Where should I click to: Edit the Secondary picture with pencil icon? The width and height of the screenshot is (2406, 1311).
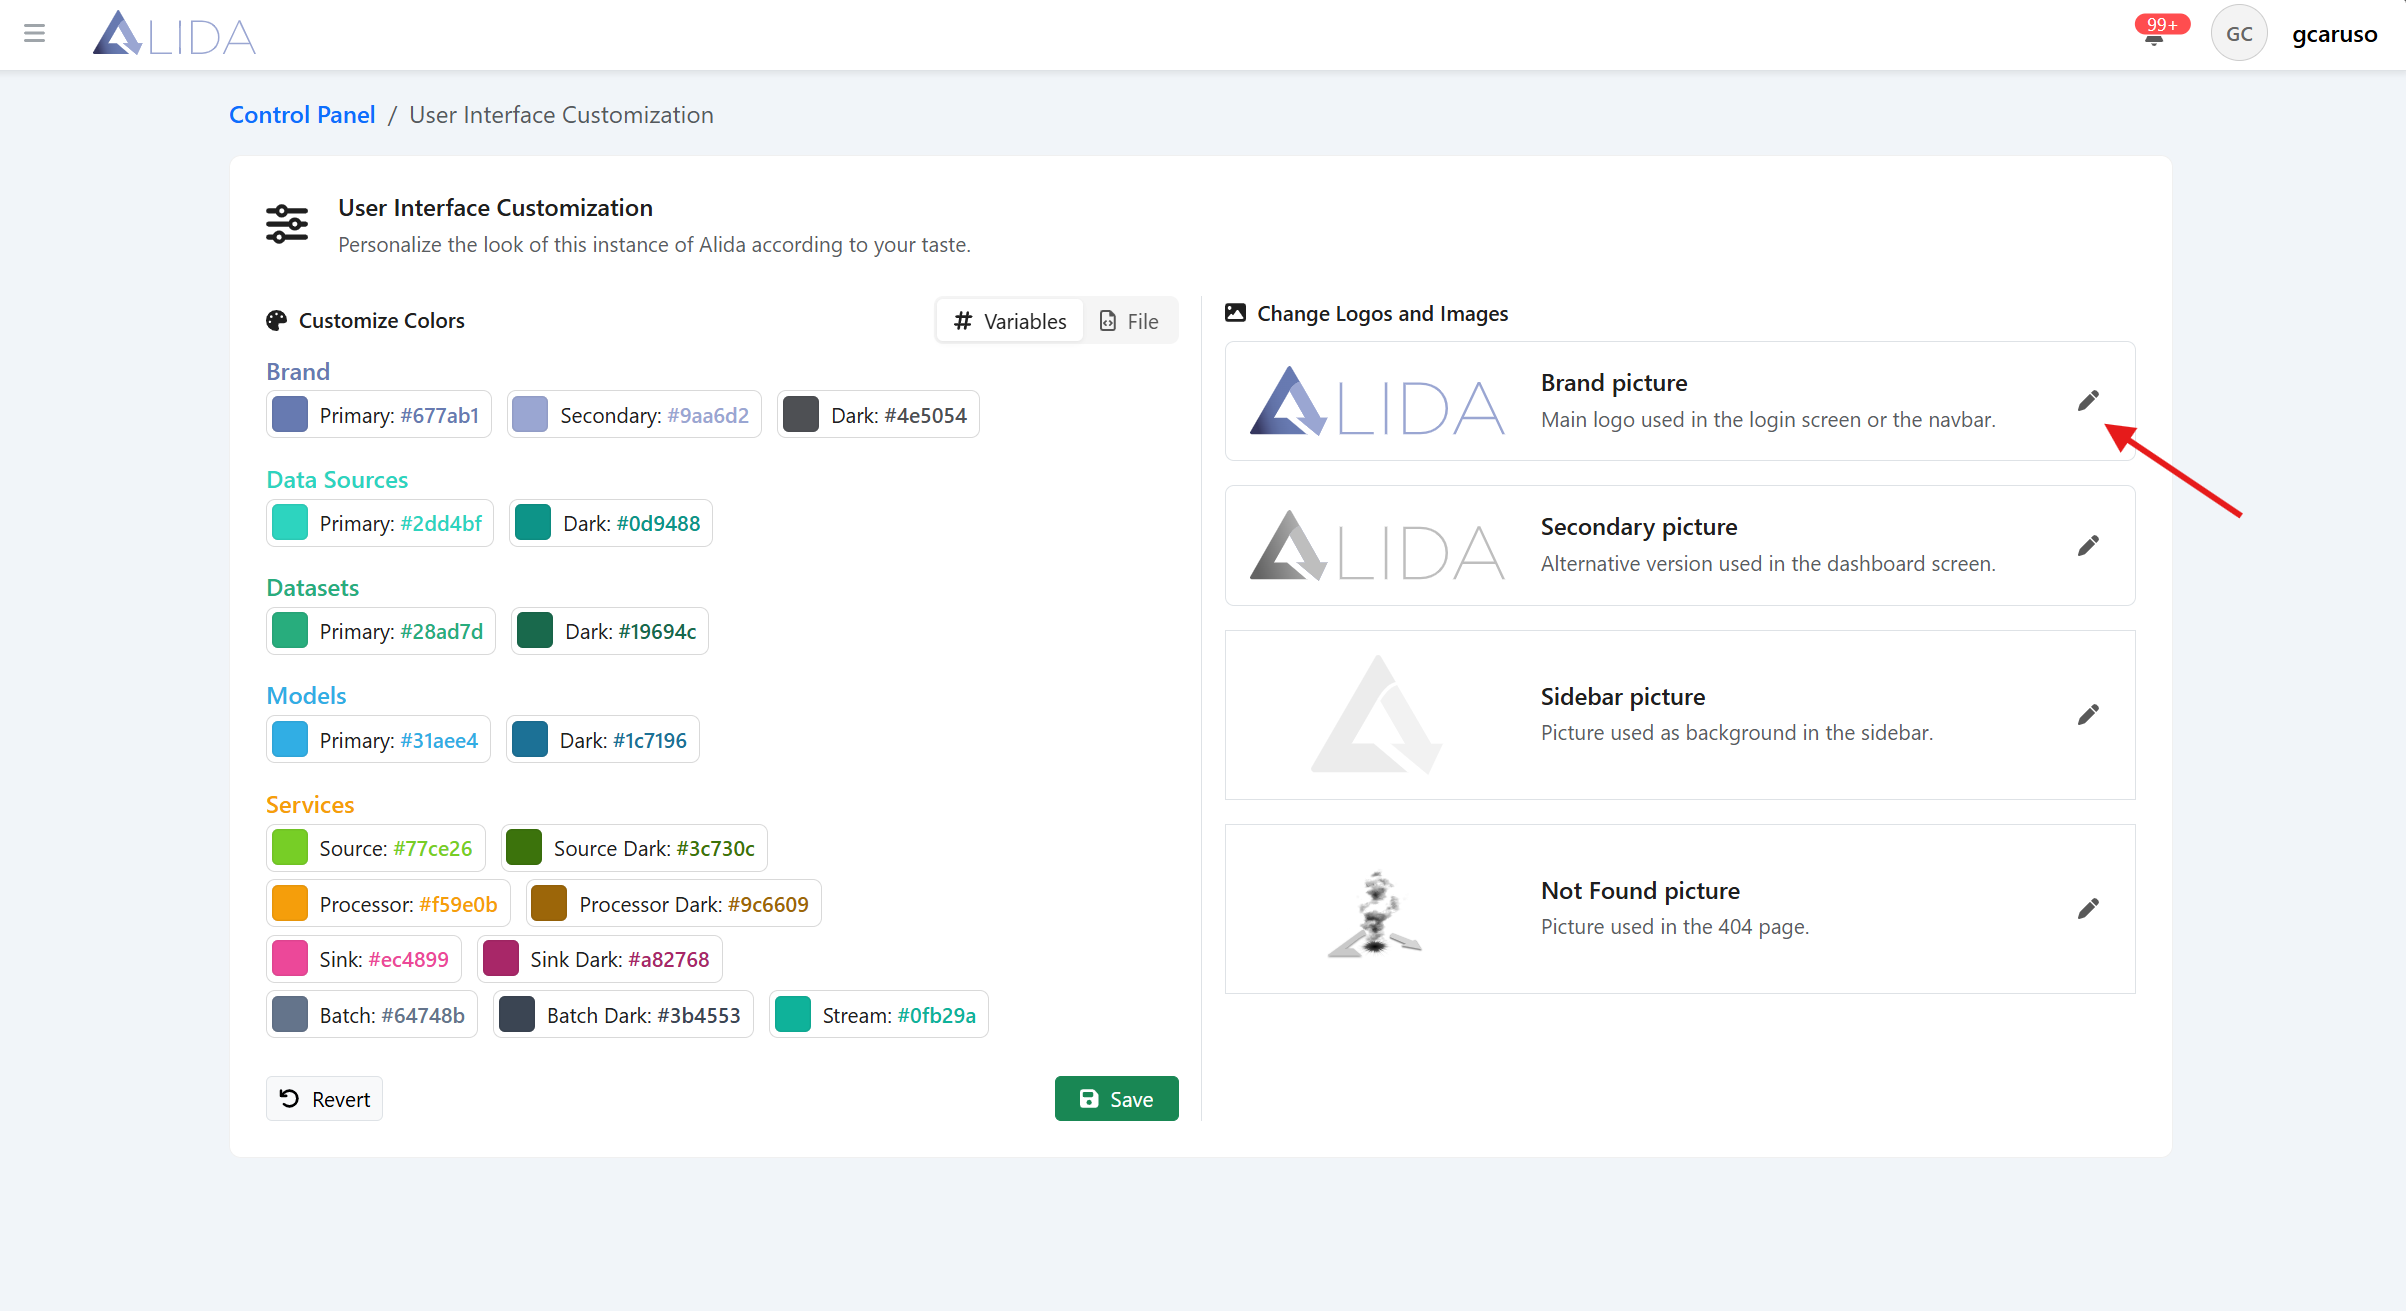[2088, 546]
